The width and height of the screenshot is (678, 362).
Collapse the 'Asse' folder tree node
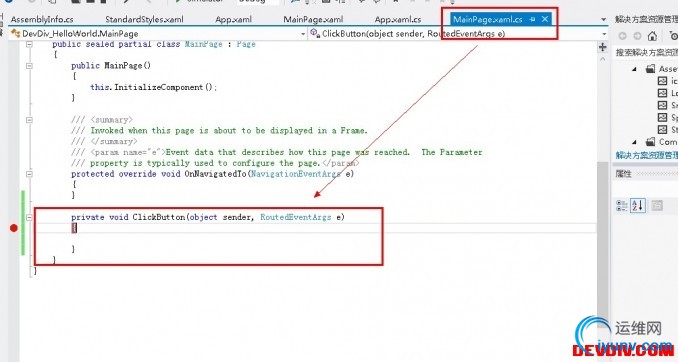coord(634,69)
